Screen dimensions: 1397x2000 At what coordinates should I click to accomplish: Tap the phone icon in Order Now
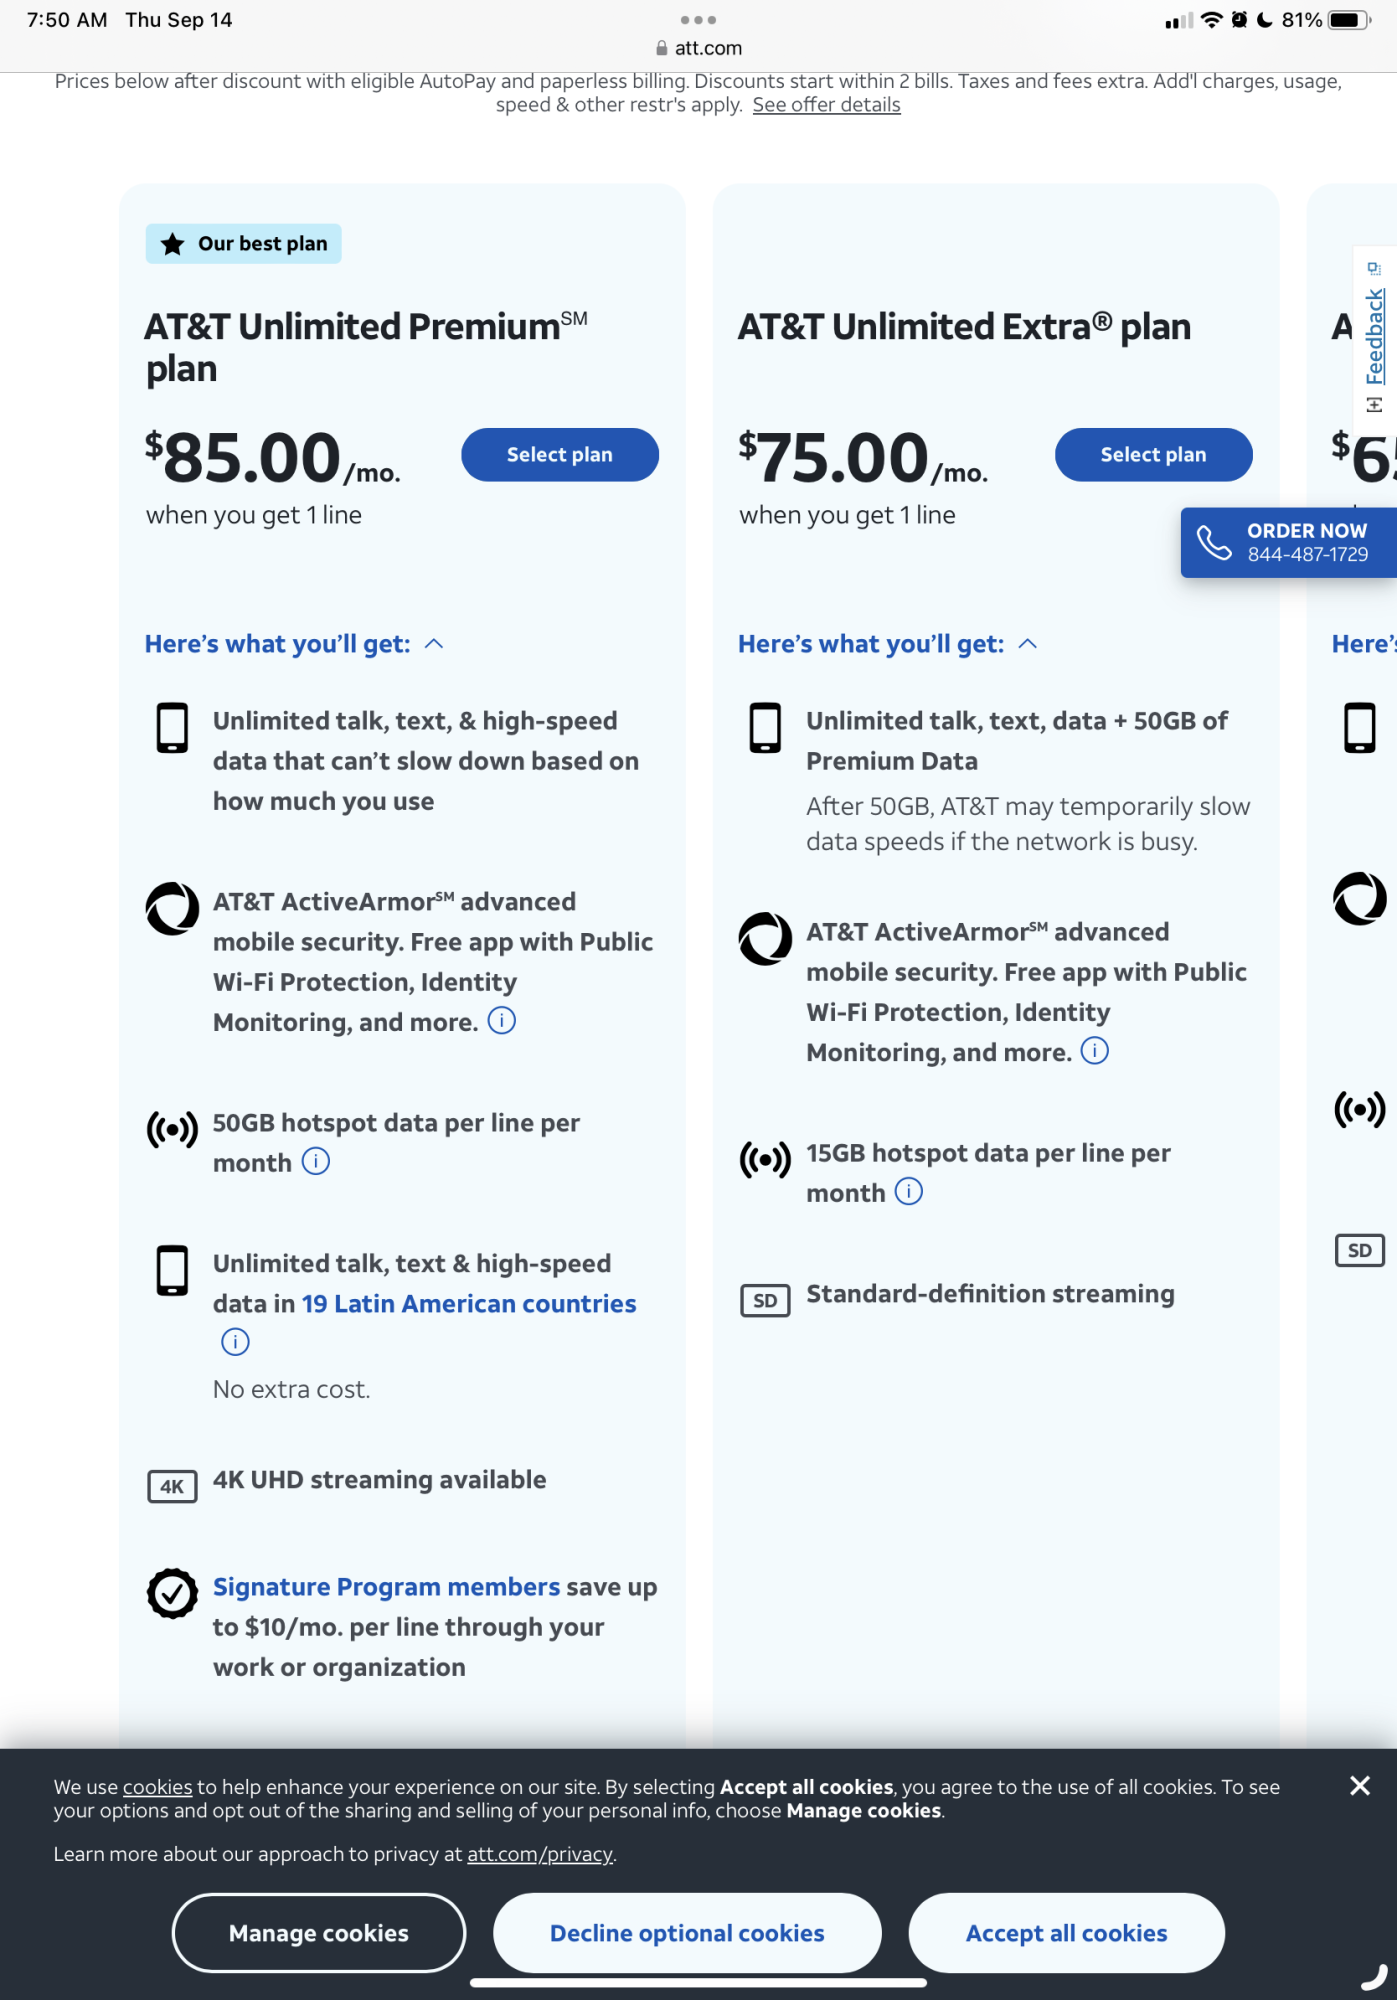tap(1214, 543)
